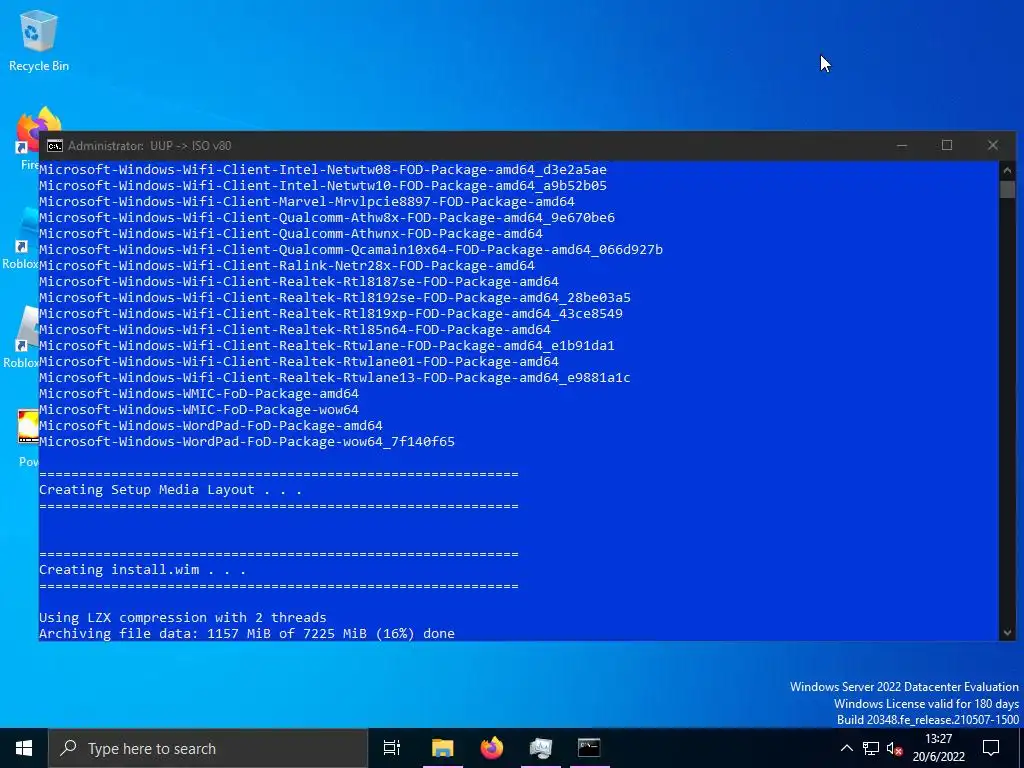Click 'Using LZX compression with 2 threads'
1024x768 pixels.
(x=183, y=617)
